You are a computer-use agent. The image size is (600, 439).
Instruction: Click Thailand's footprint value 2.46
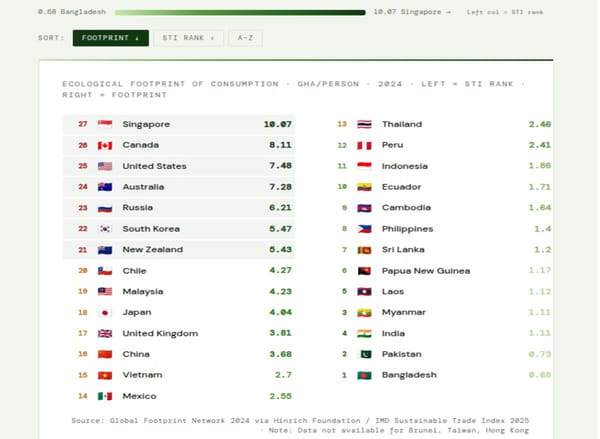(x=540, y=124)
